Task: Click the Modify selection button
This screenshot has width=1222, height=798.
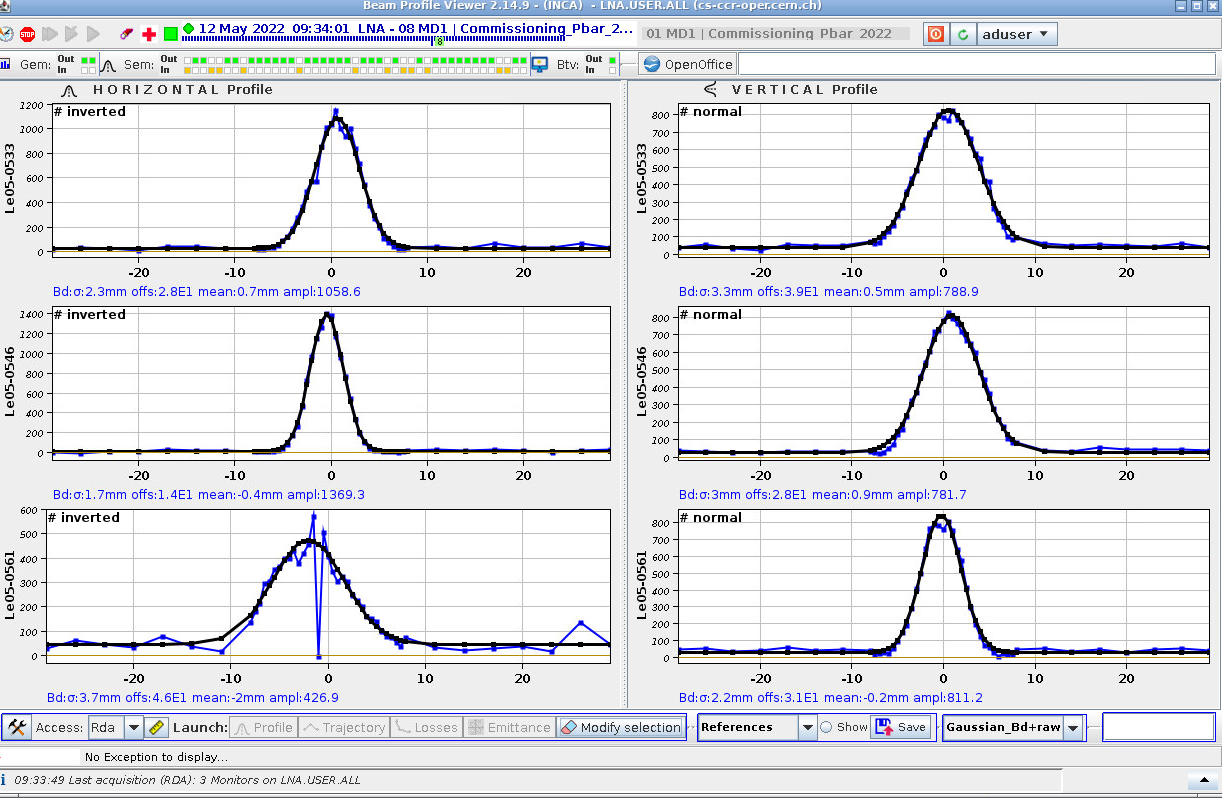Action: click(x=620, y=727)
